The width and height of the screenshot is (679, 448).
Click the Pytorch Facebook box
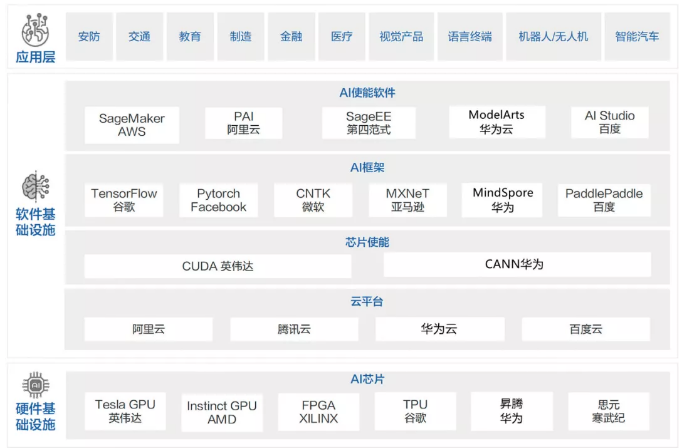218,200
